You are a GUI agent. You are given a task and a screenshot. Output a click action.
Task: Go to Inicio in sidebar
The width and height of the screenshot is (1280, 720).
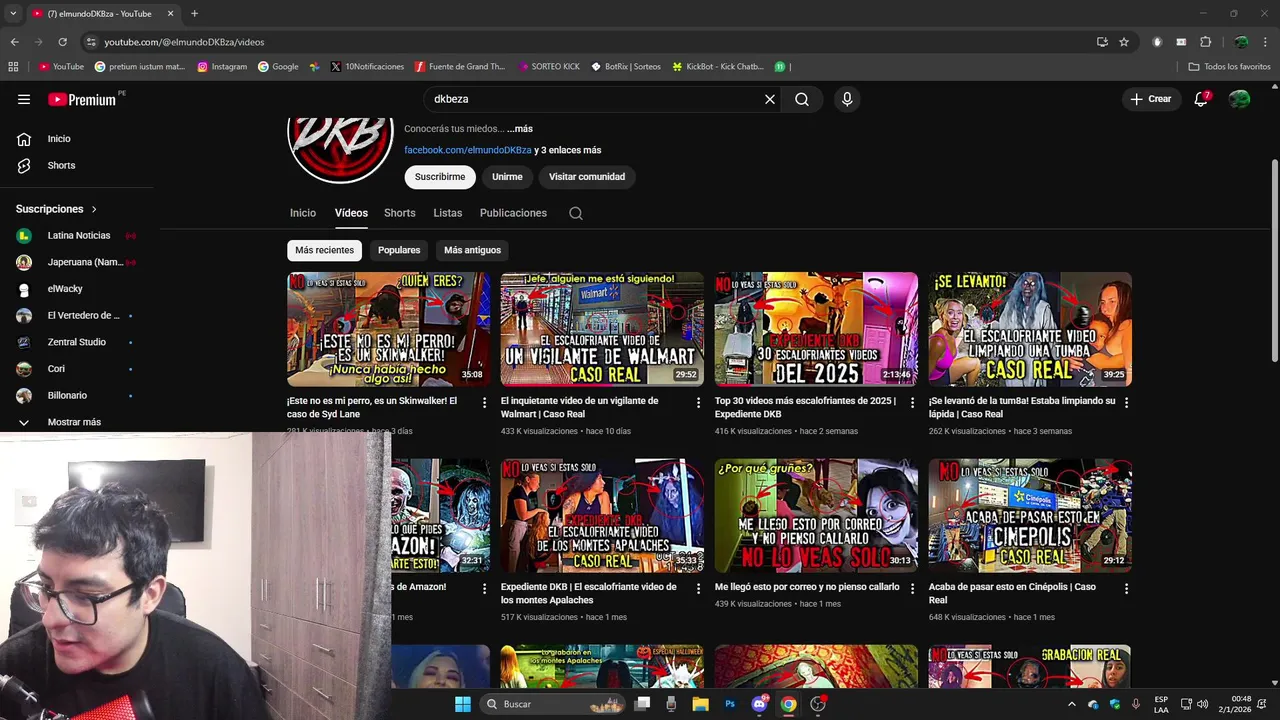tap(58, 139)
